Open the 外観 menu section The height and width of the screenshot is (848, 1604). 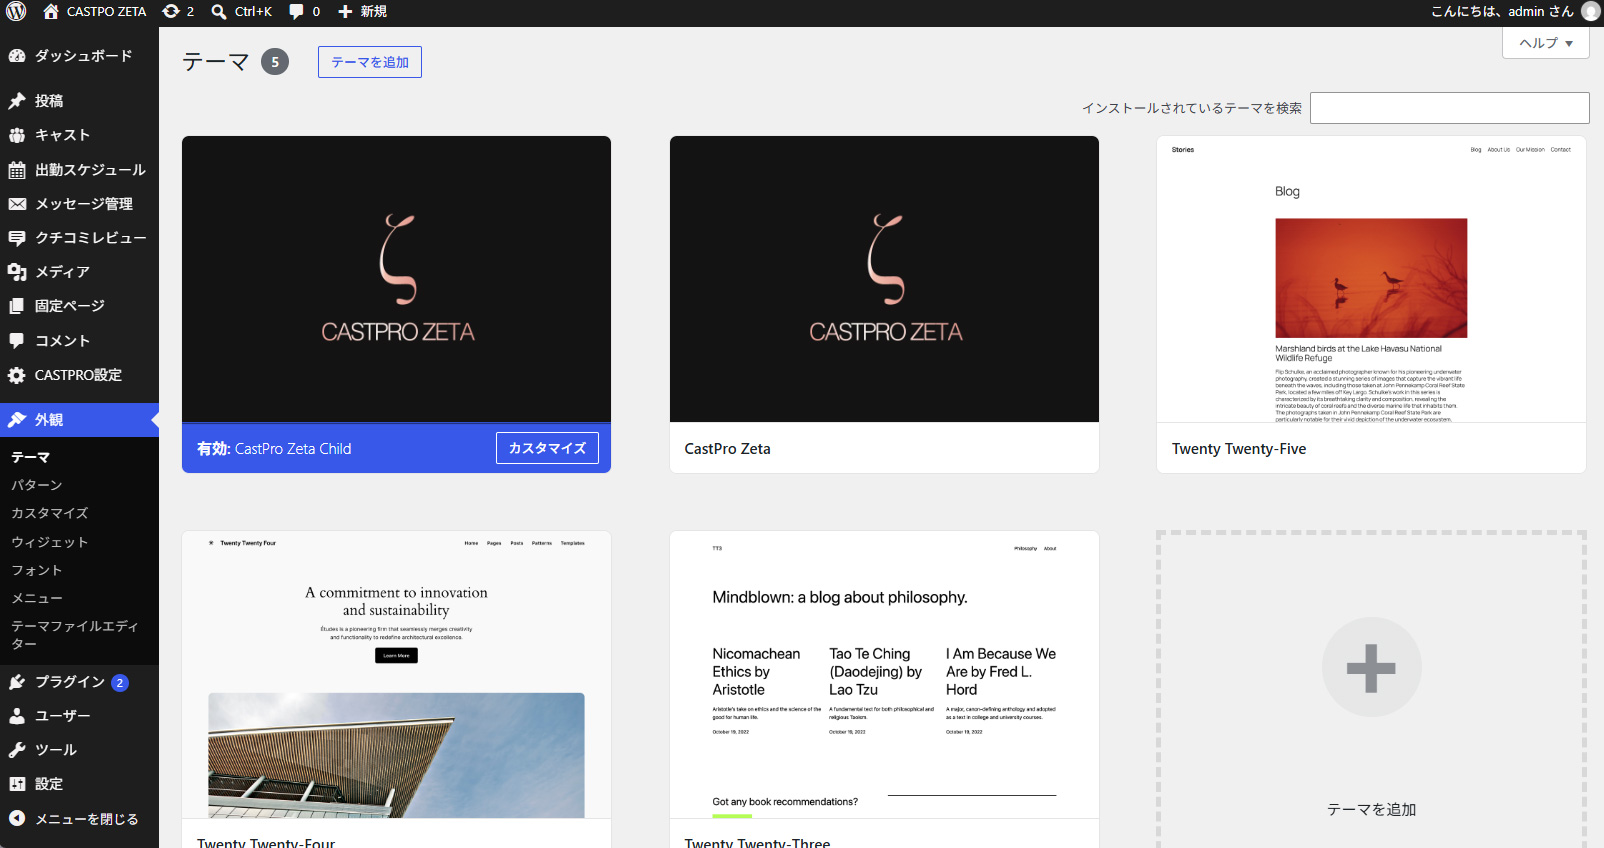click(79, 420)
